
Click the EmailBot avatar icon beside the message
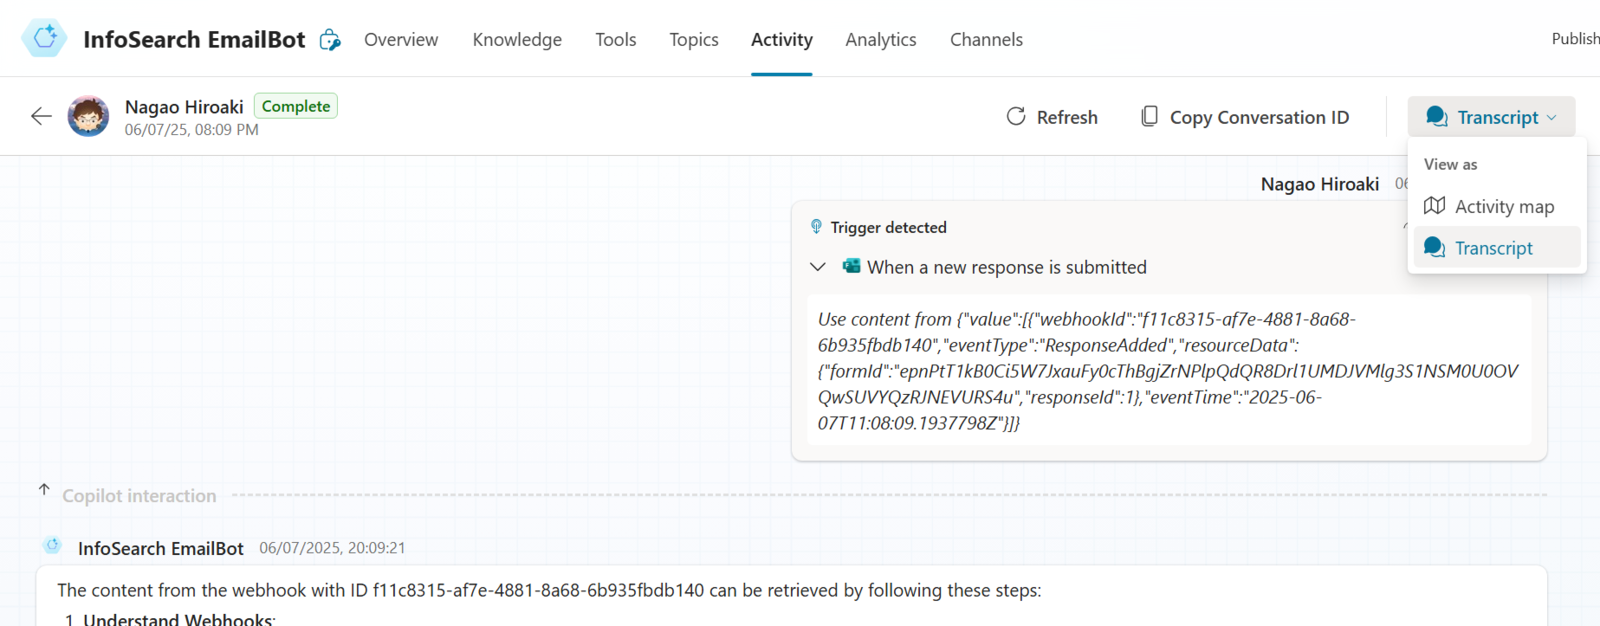(x=52, y=546)
